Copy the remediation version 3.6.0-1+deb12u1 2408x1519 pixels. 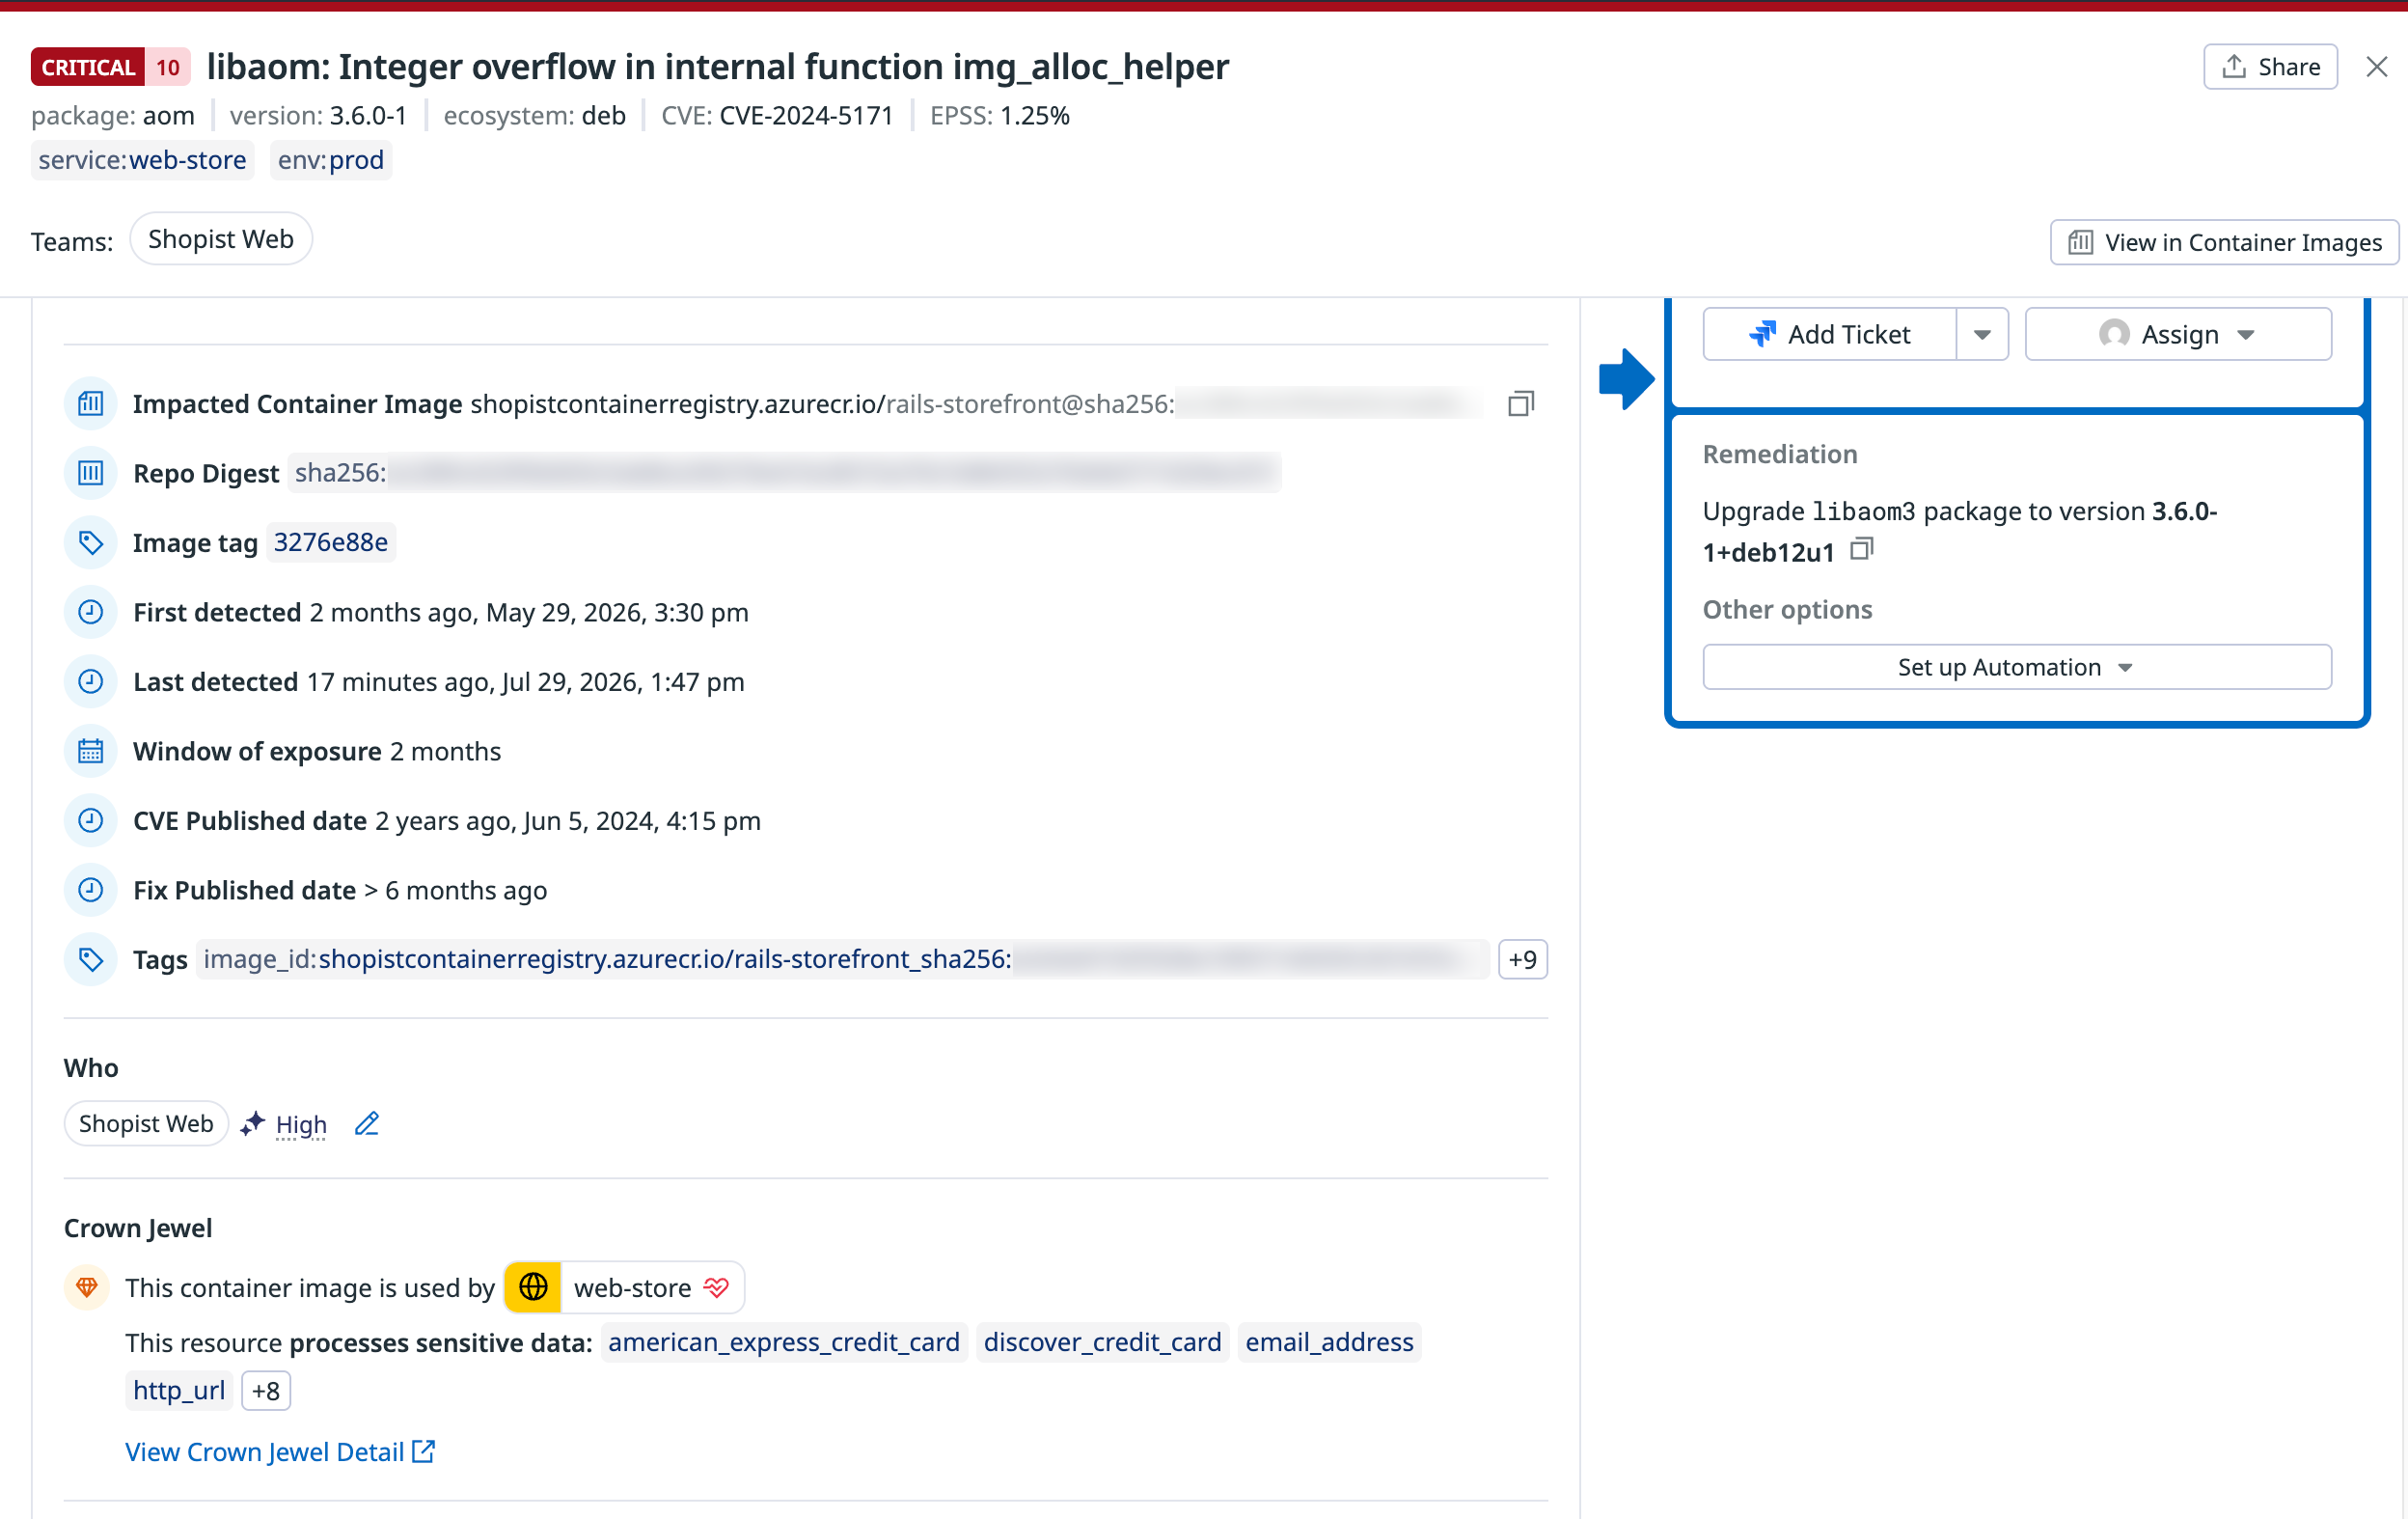pos(1861,549)
